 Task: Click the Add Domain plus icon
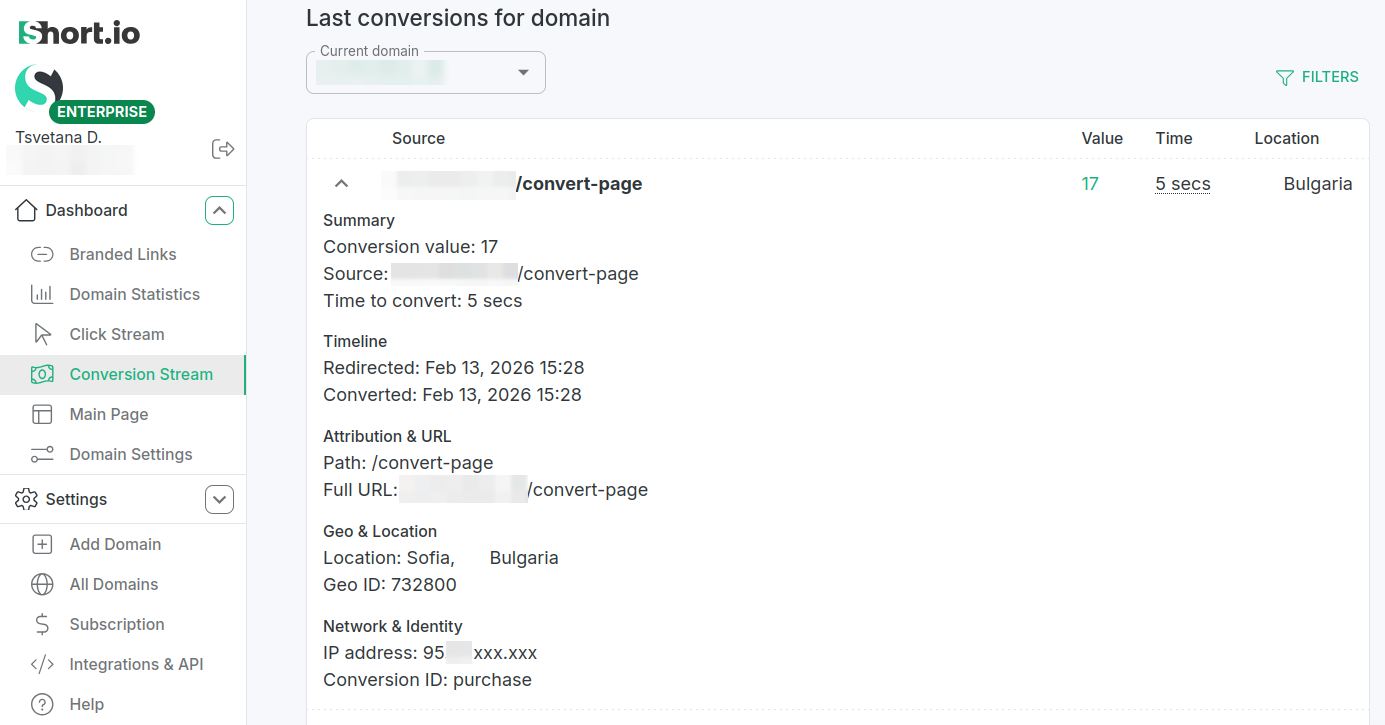[x=42, y=544]
